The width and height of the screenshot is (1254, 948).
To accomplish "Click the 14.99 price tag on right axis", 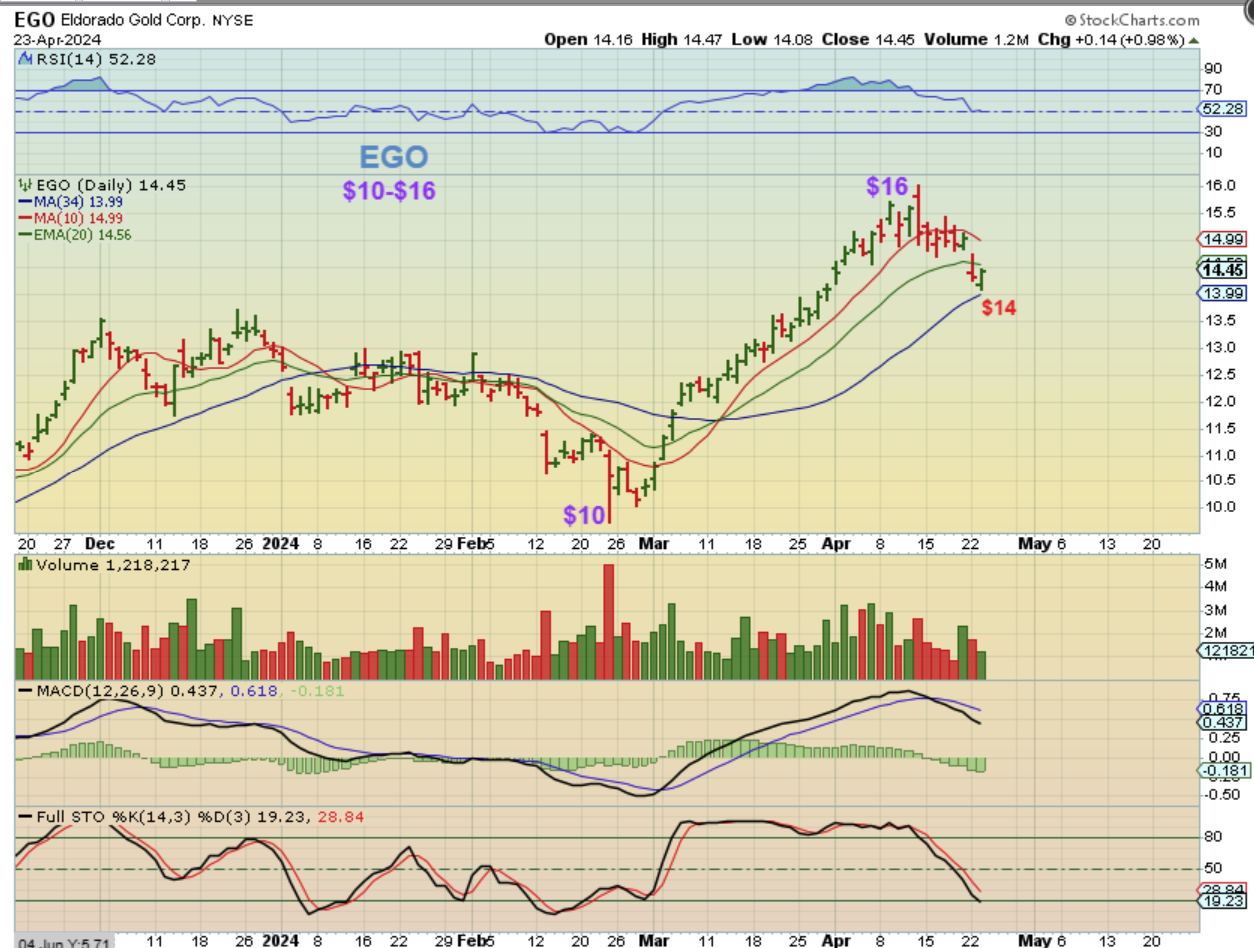I will 1222,239.
